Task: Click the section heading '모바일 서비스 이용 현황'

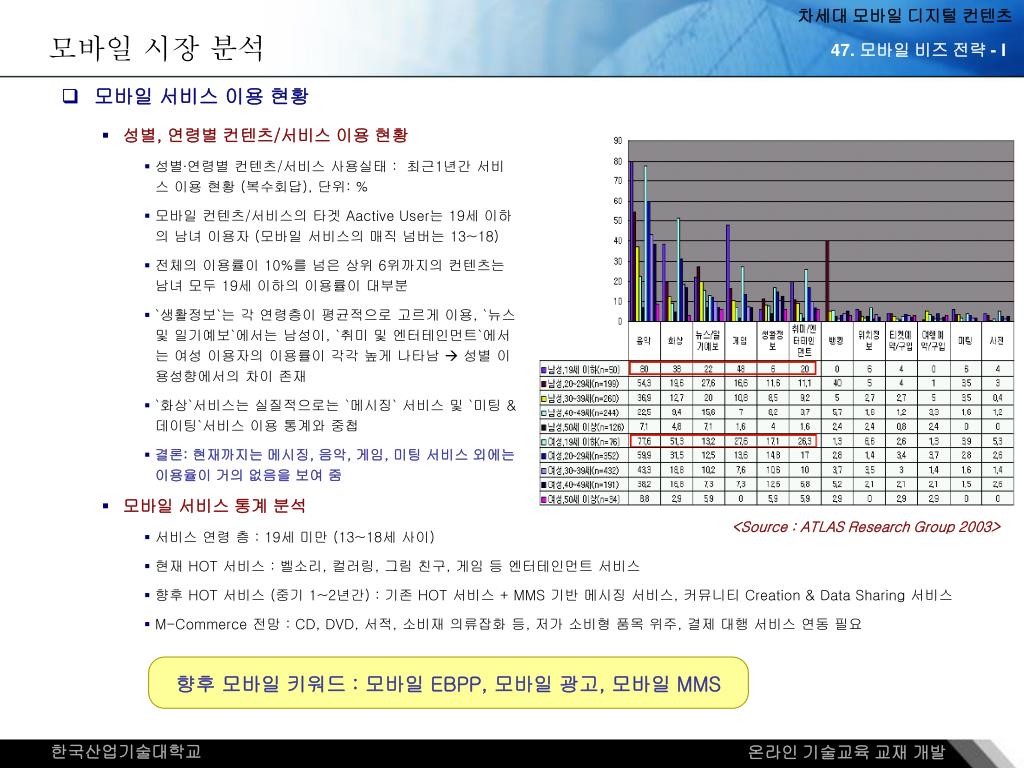Action: pyautogui.click(x=202, y=96)
